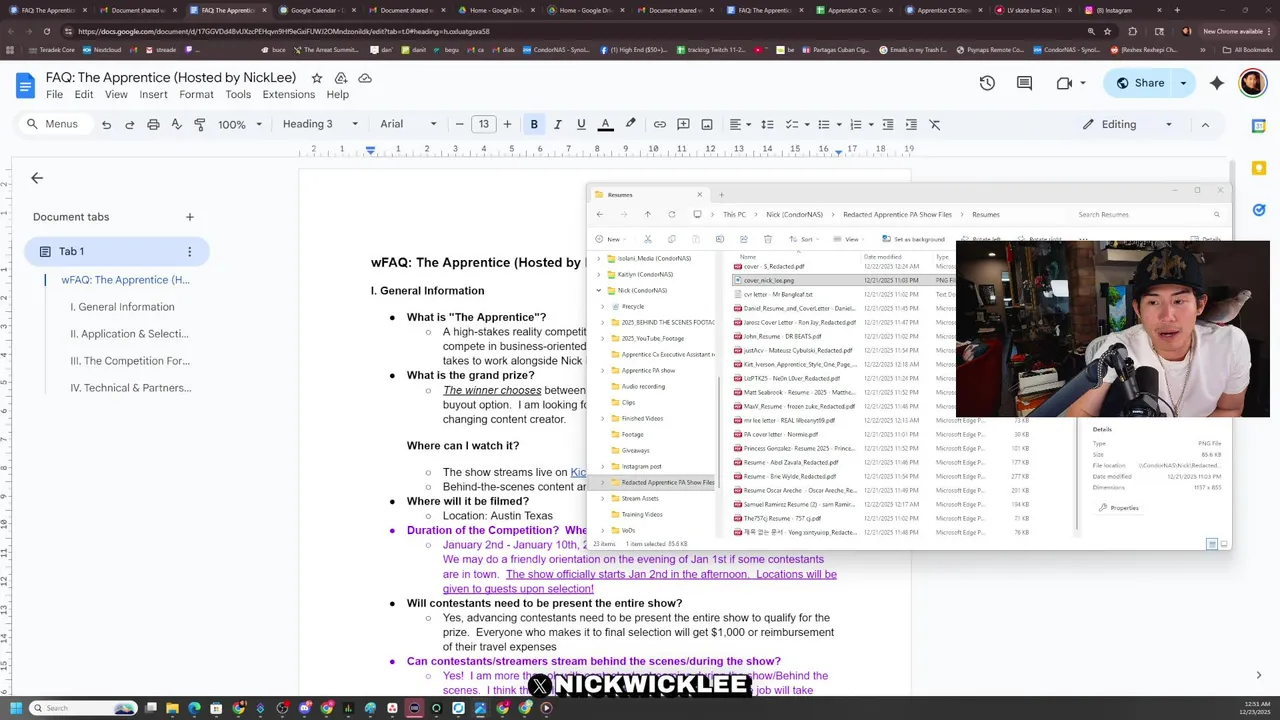The height and width of the screenshot is (720, 1280).
Task: Undo the last edit in Google Docs
Action: [x=106, y=124]
